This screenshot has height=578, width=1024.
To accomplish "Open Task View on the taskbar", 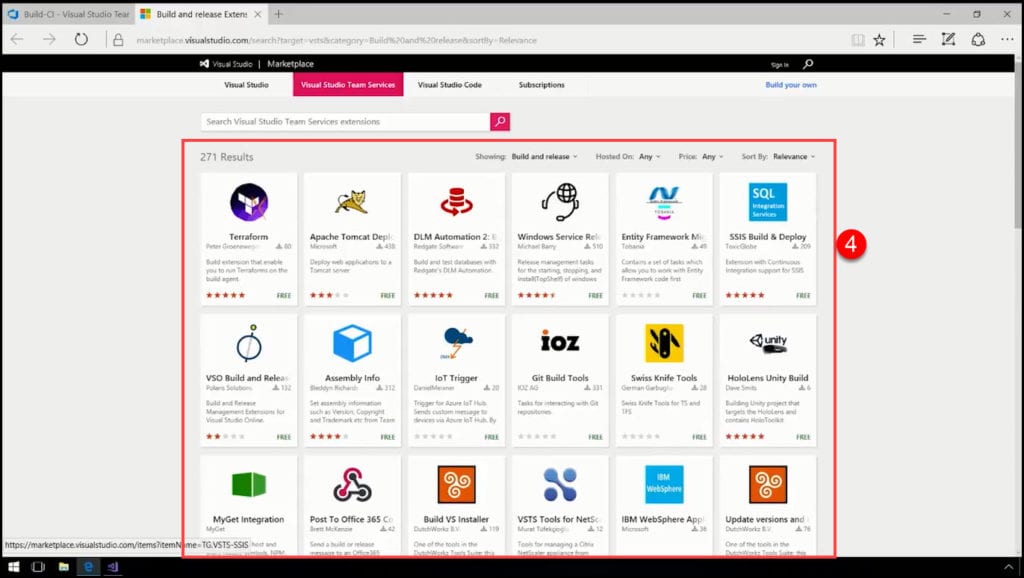I will pyautogui.click(x=38, y=567).
